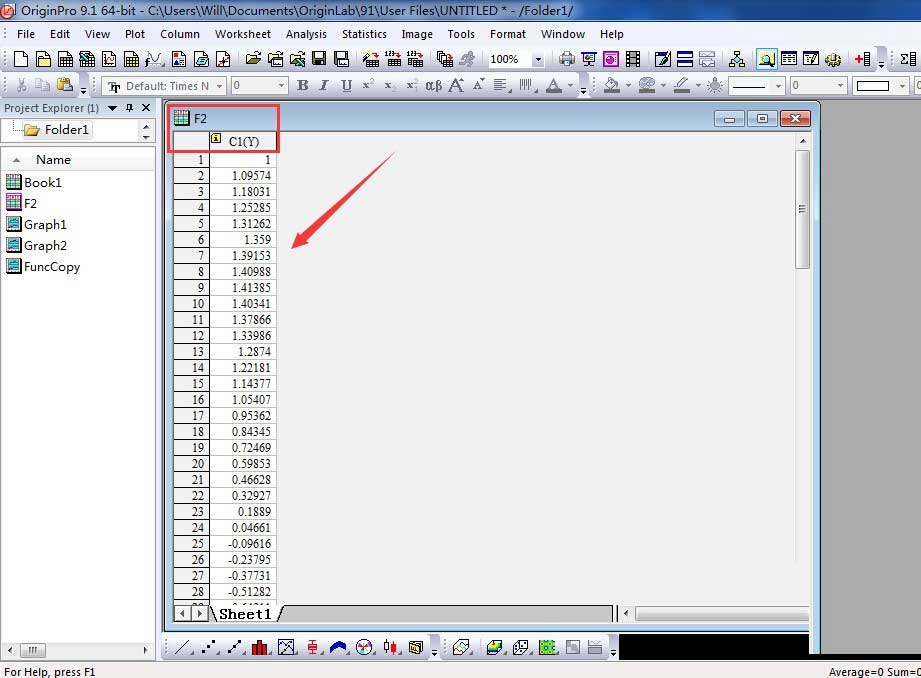Click the Box chart plot icon
This screenshot has width=921, height=678.
coord(312,647)
